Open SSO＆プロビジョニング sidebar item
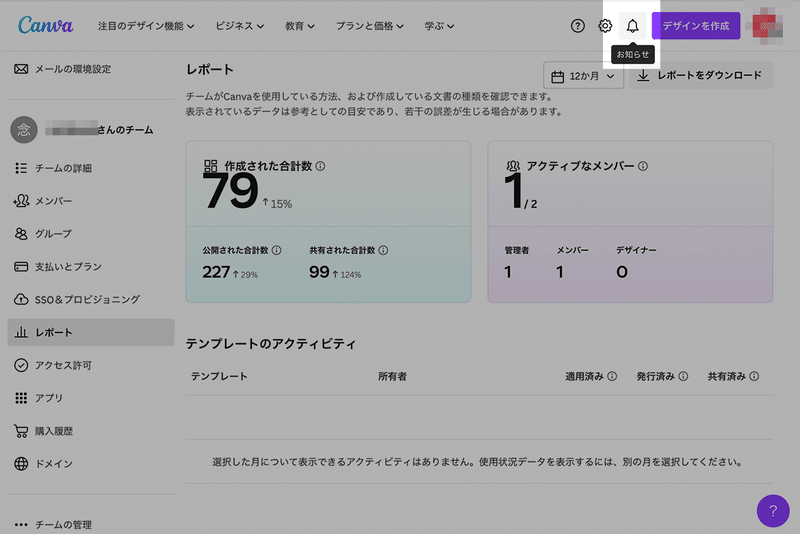The image size is (800, 534). (91, 299)
